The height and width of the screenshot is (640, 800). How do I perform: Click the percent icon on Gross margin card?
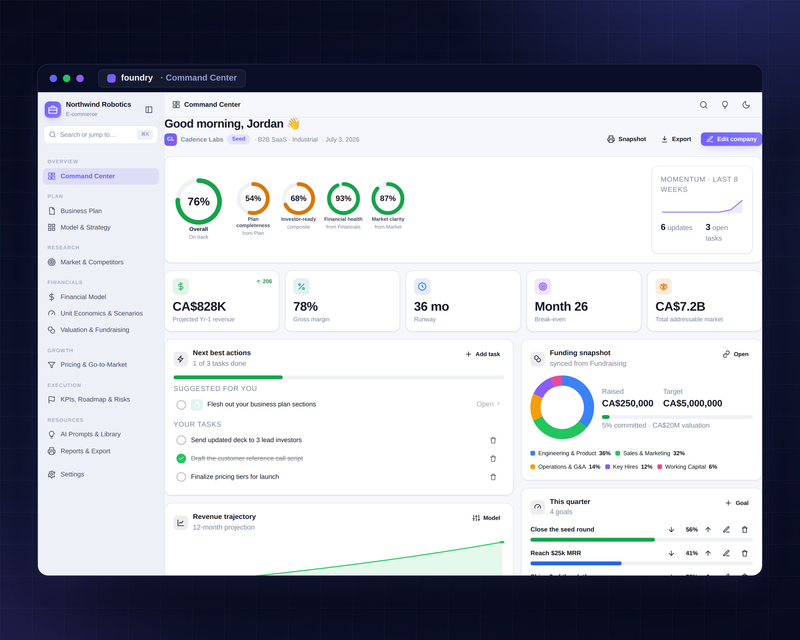tap(301, 287)
